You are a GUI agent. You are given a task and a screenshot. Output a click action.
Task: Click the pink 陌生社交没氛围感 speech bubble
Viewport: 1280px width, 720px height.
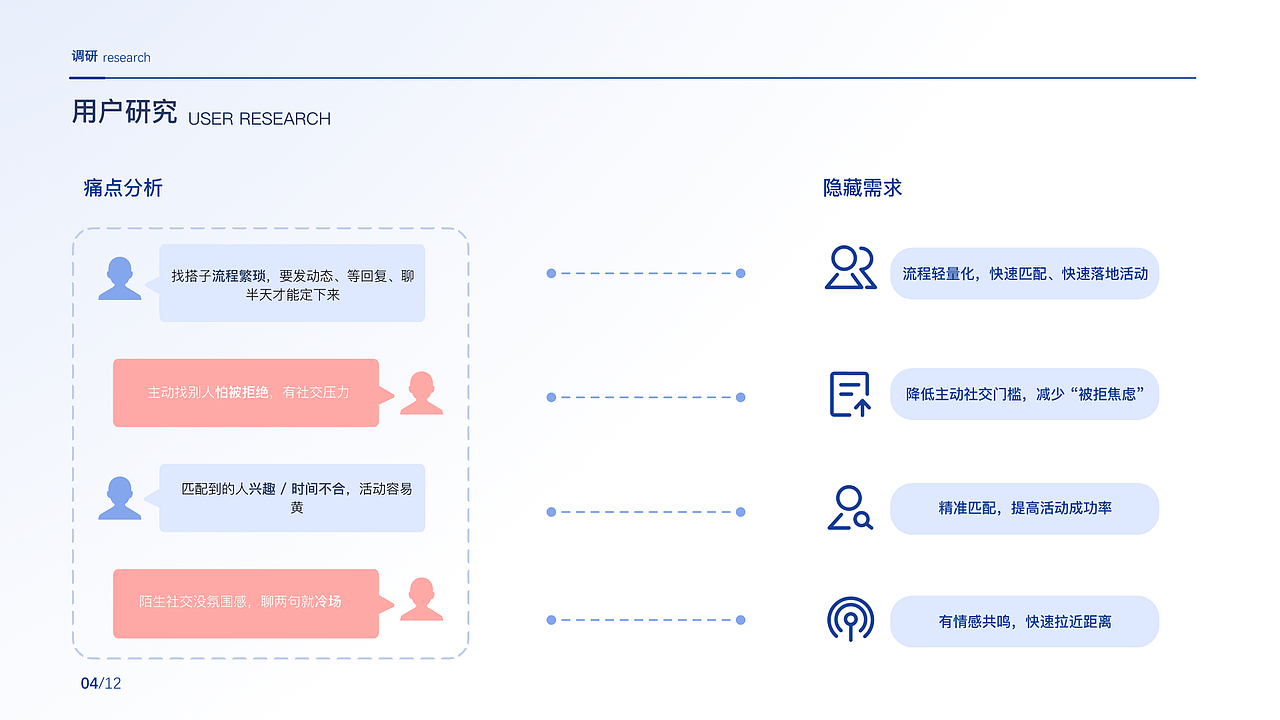(253, 604)
